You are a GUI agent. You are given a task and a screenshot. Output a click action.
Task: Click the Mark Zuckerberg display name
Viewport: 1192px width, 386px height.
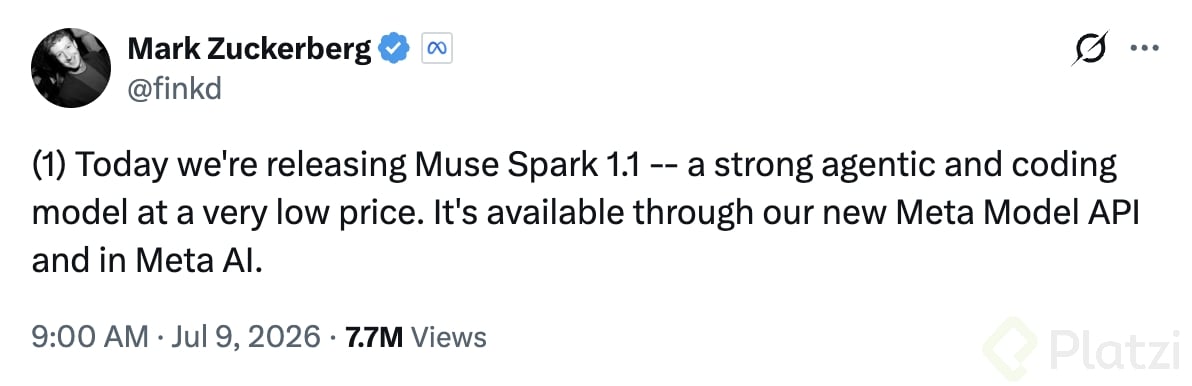coord(250,49)
